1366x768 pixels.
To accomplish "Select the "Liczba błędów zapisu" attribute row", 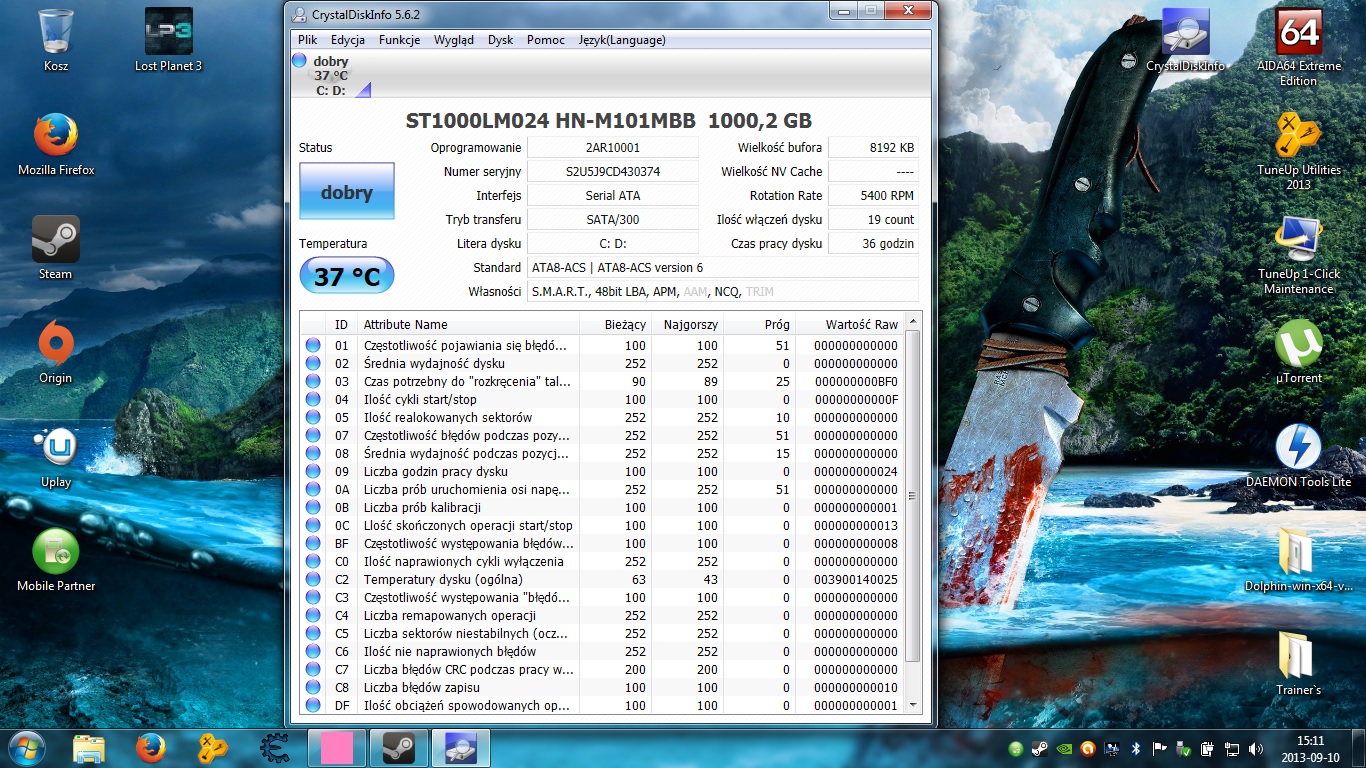I will [x=602, y=687].
